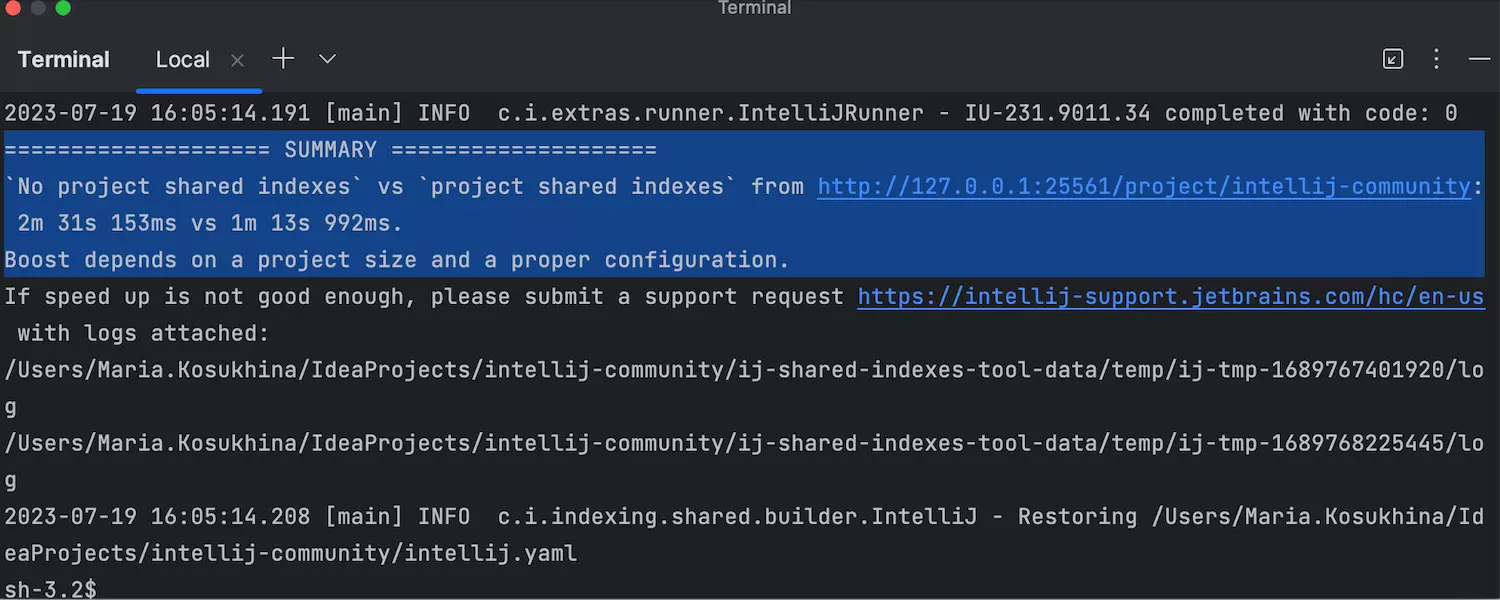Screen dimensions: 1500x600
Task: Click the Terminal tool window label
Action: [63, 60]
